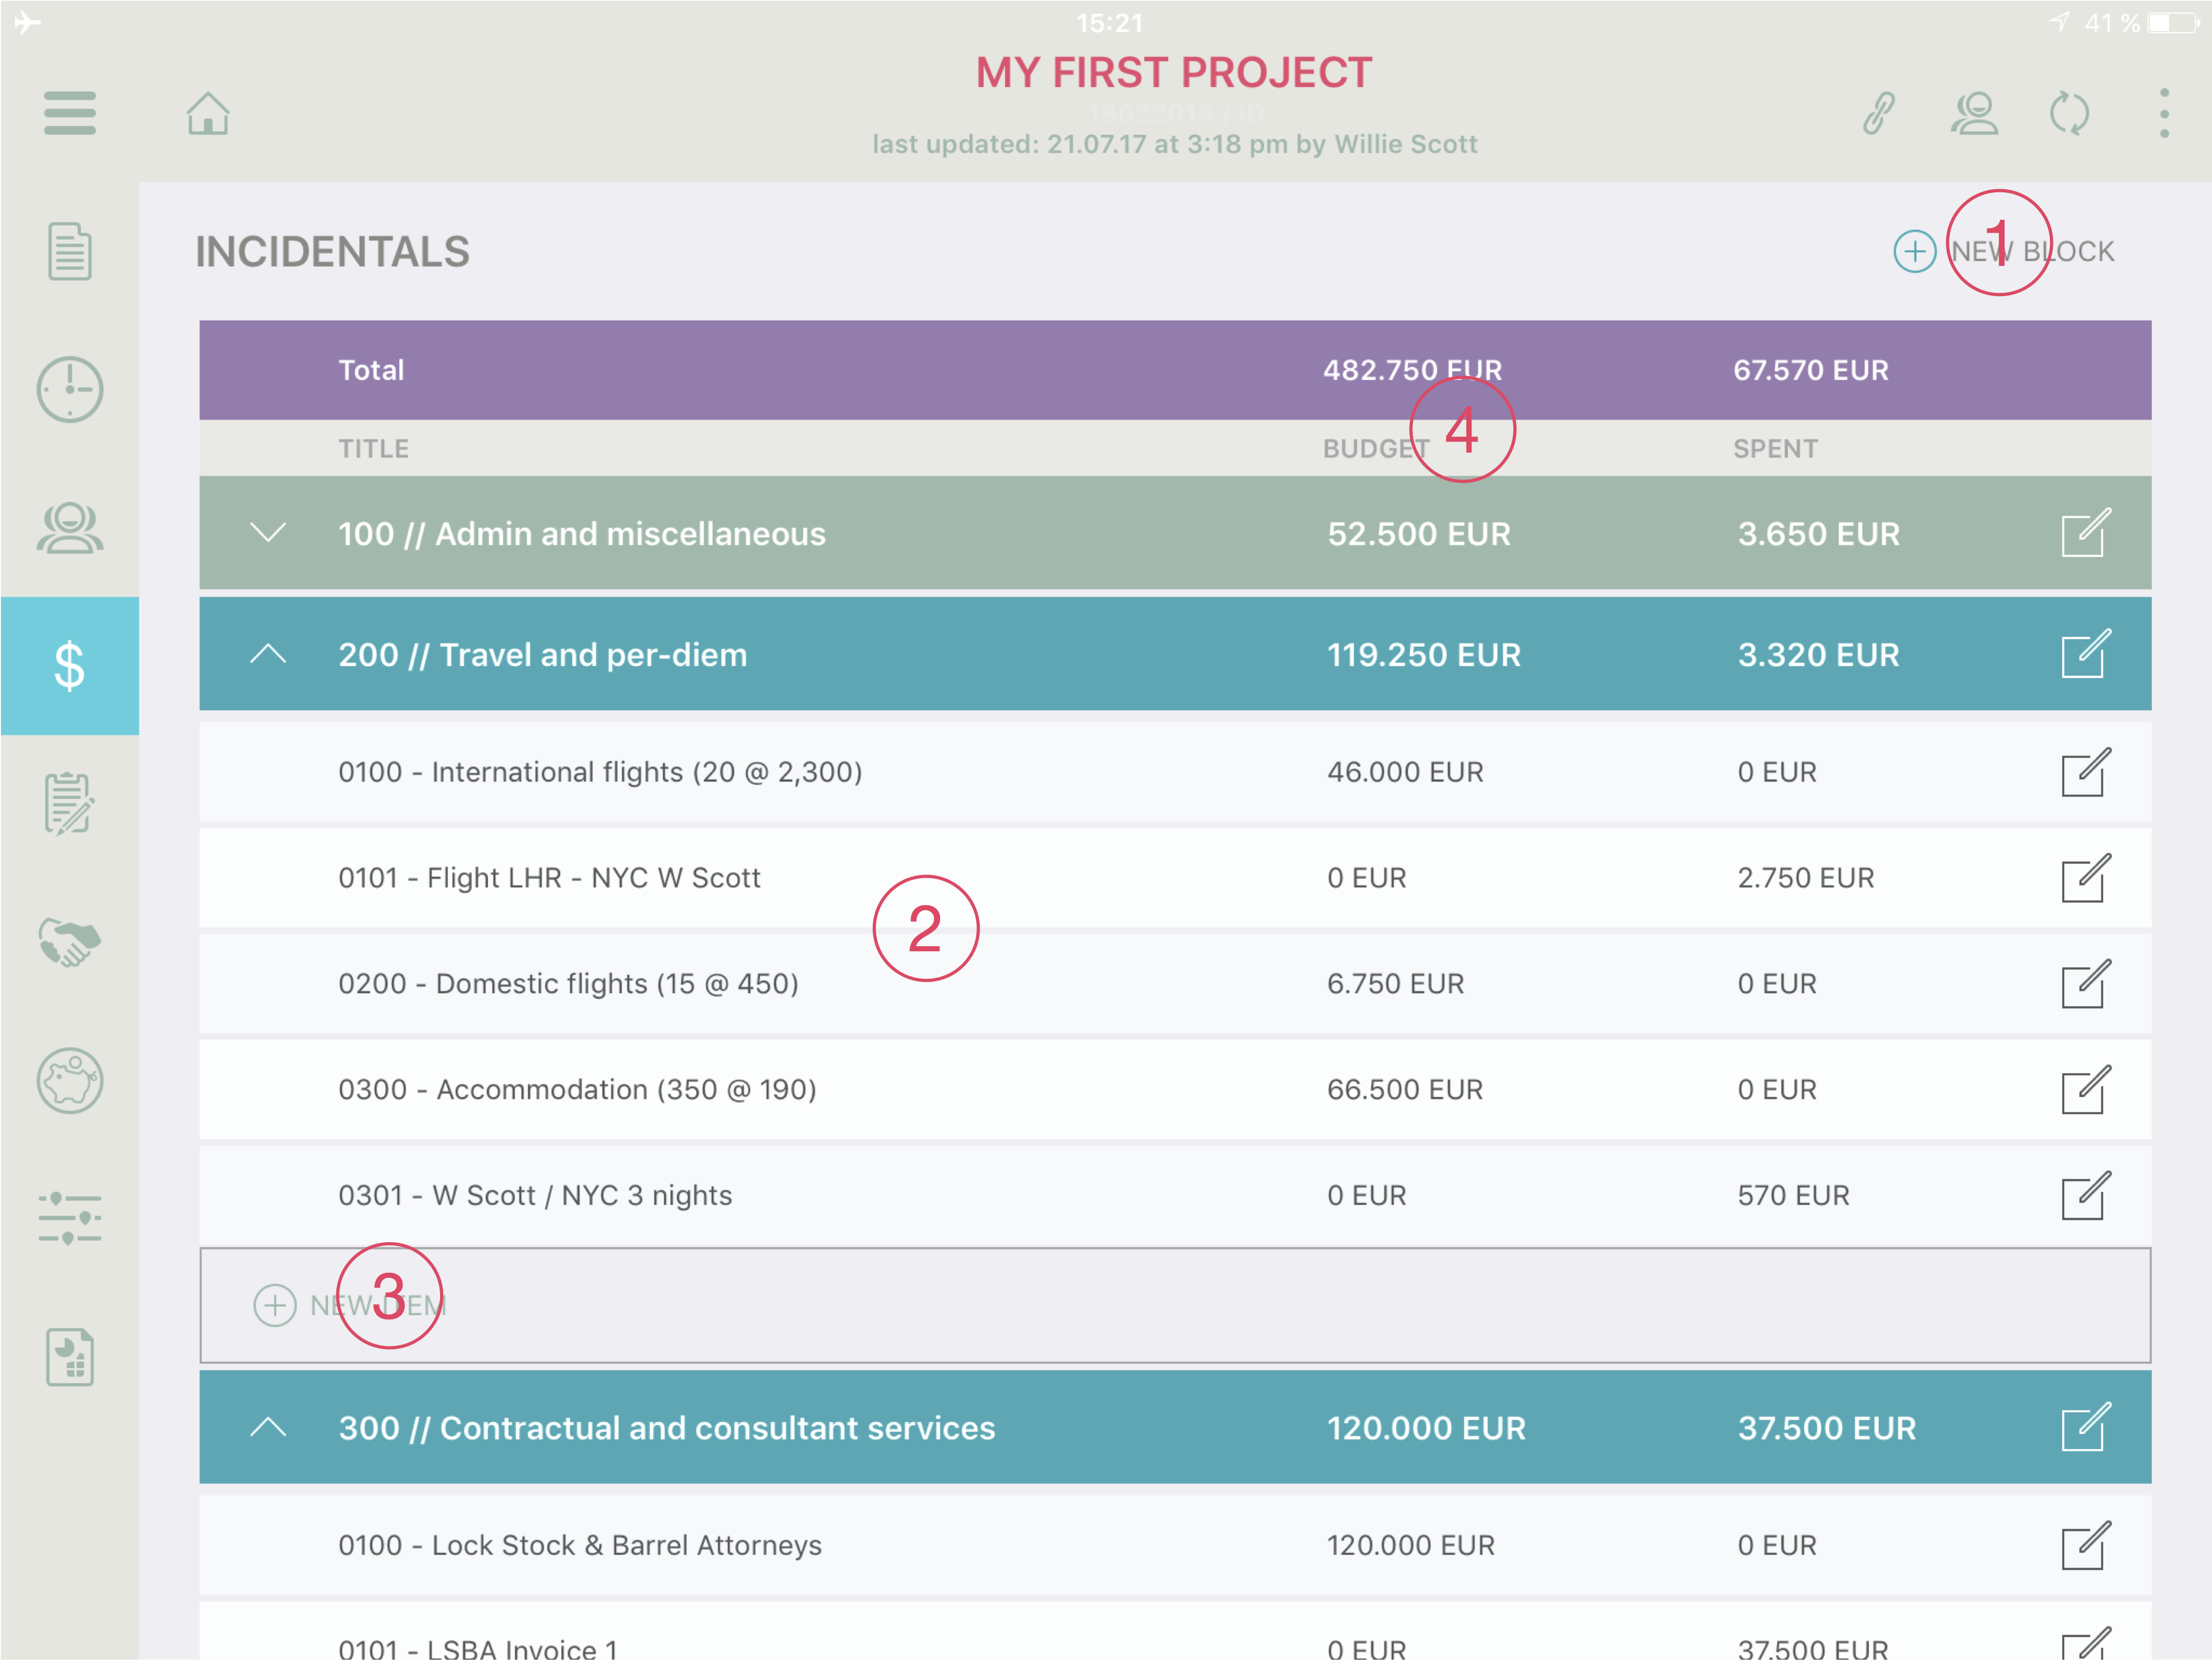Open the handshake partners sidebar icon
2212x1660 pixels.
tap(70, 942)
